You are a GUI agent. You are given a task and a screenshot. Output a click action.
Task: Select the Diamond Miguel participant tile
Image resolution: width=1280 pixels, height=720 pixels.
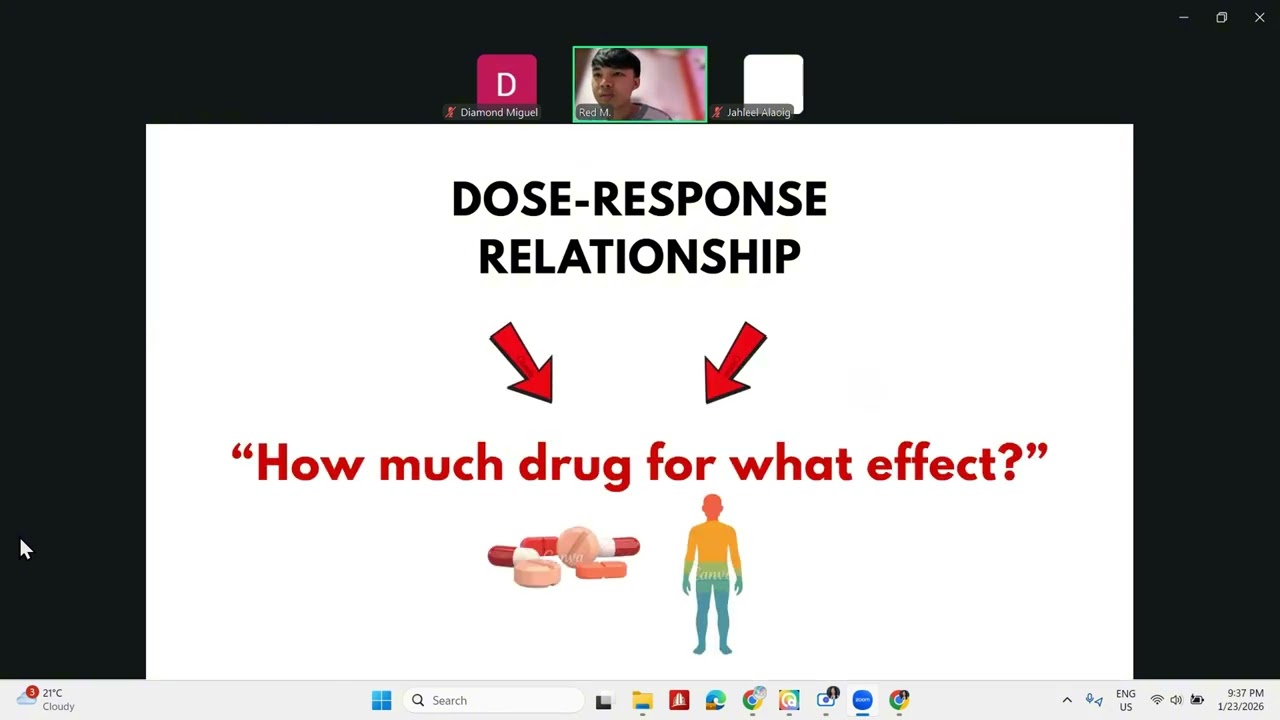[506, 86]
